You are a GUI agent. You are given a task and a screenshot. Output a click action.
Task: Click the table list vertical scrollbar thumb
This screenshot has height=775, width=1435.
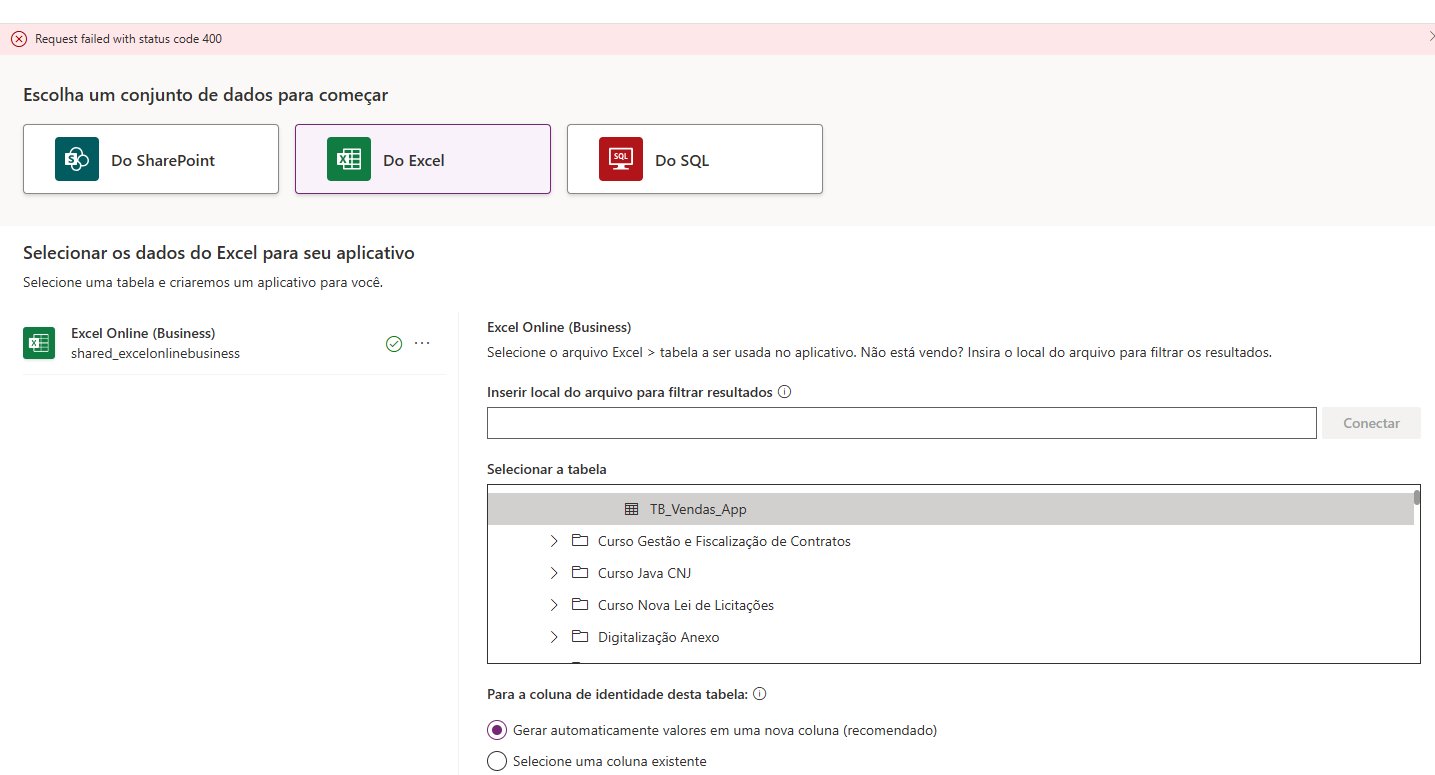click(x=1417, y=497)
